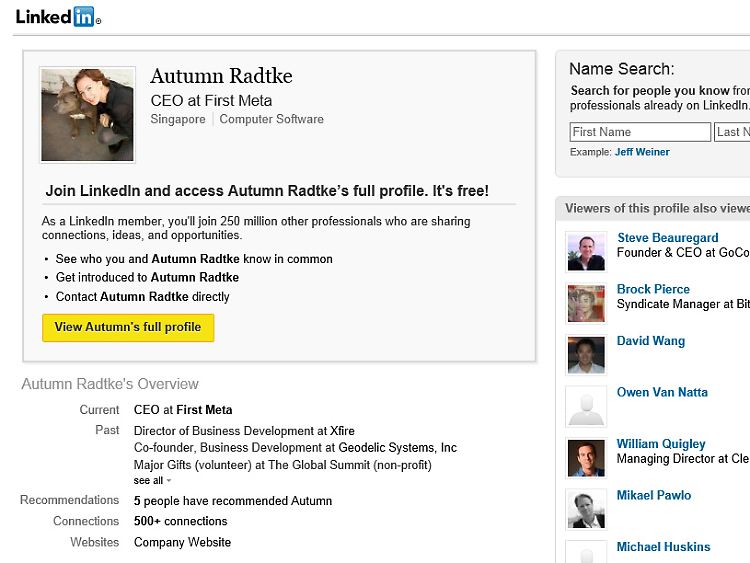The image size is (750, 563).
Task: Visit David Wang's profile
Action: pyautogui.click(x=651, y=341)
